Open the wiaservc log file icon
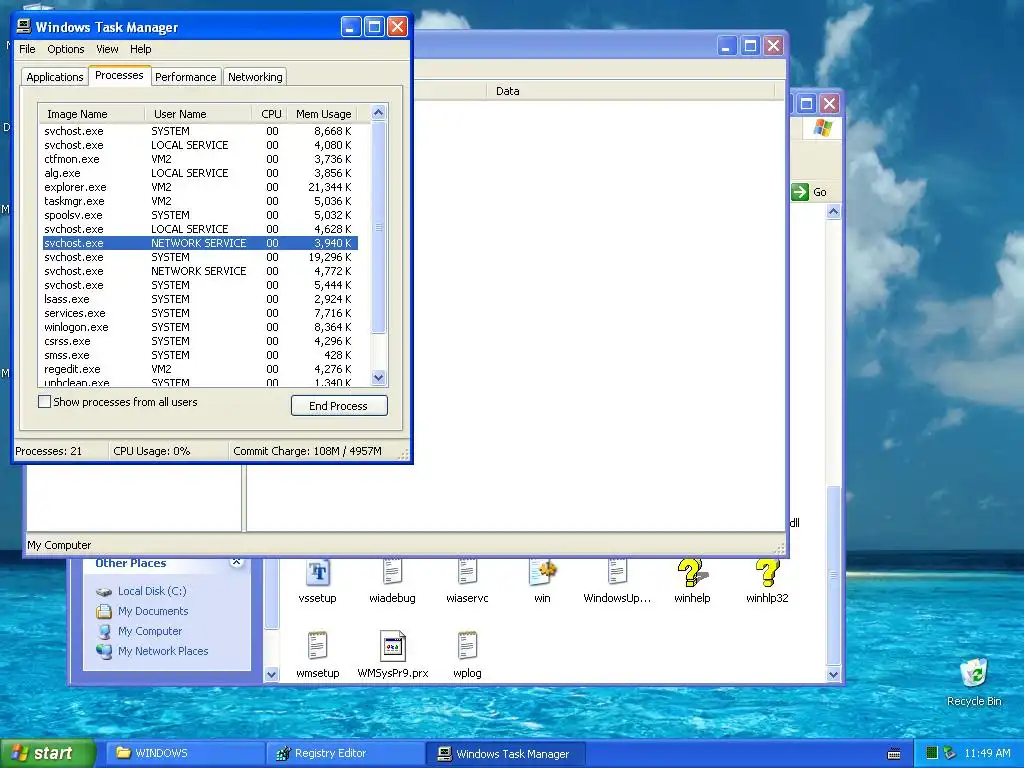This screenshot has height=768, width=1024. pos(467,573)
